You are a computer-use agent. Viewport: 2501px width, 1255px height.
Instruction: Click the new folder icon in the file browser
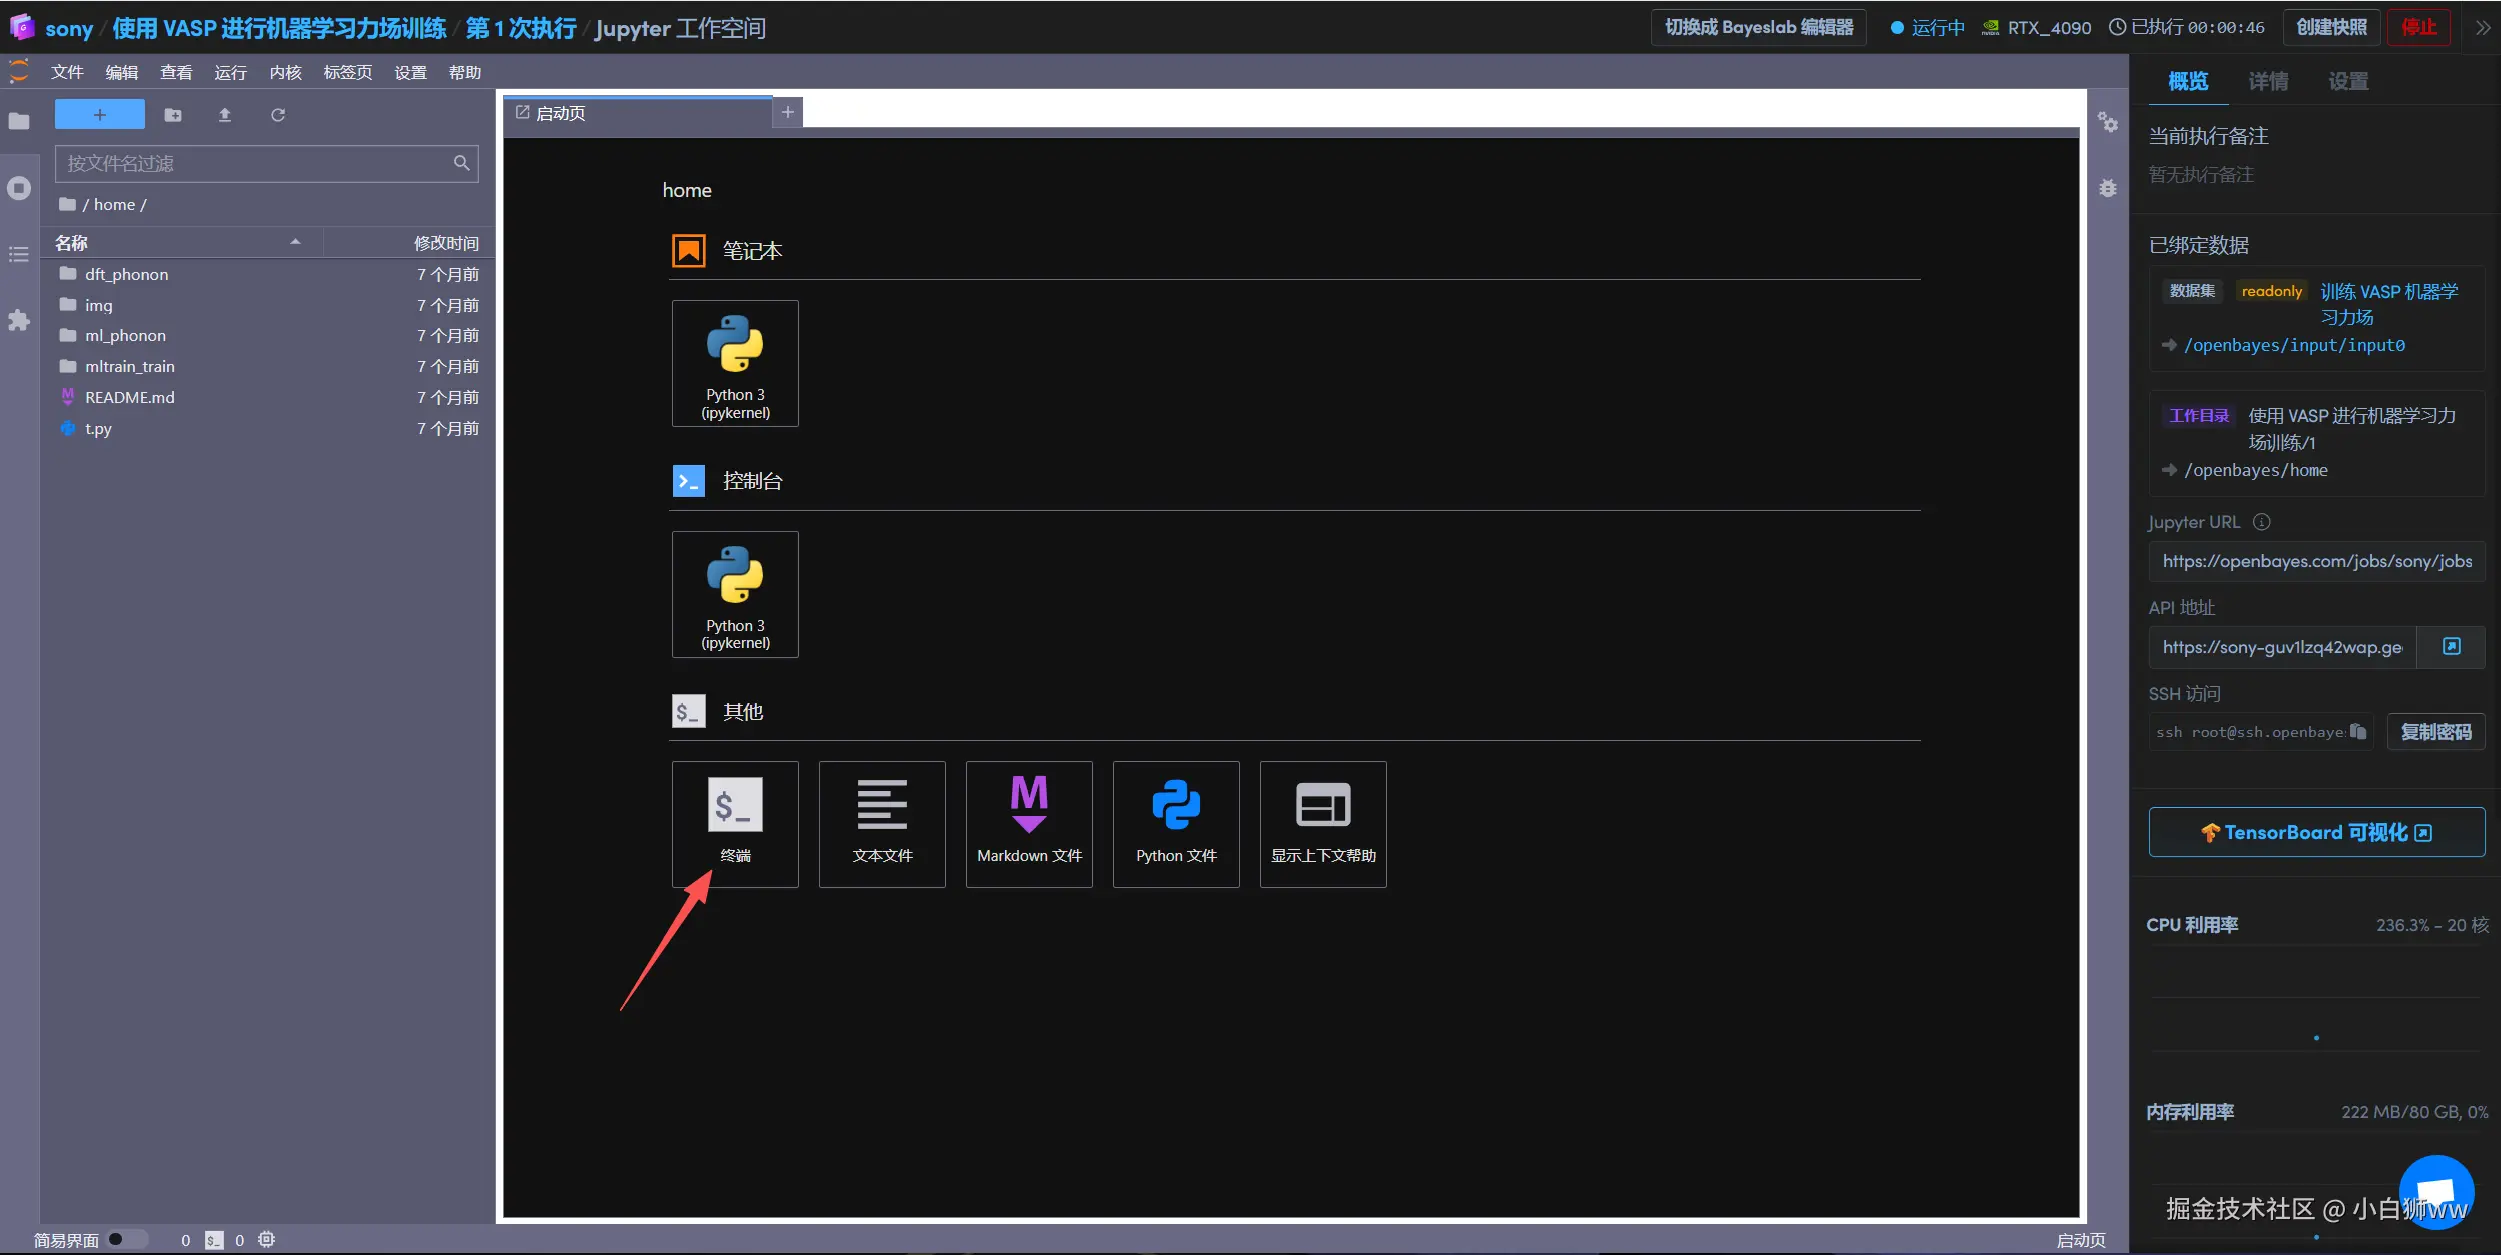click(173, 115)
